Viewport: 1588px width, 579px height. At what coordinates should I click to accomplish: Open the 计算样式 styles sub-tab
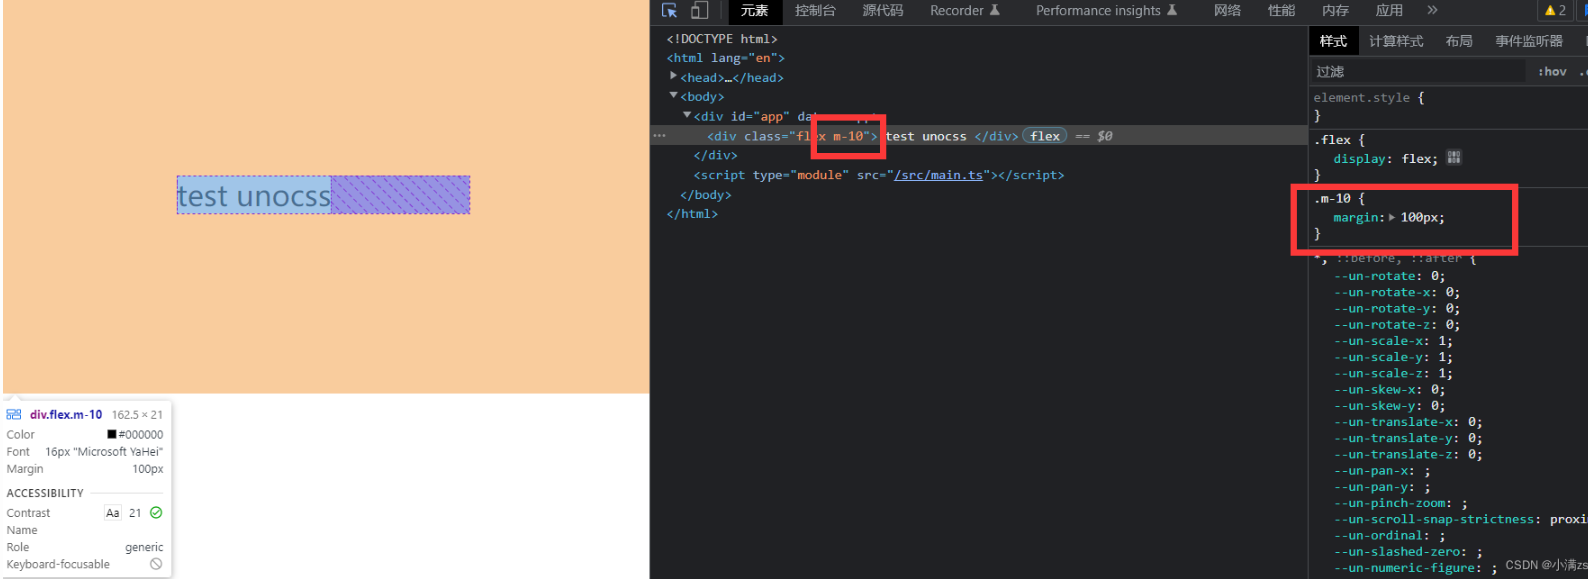click(x=1396, y=41)
